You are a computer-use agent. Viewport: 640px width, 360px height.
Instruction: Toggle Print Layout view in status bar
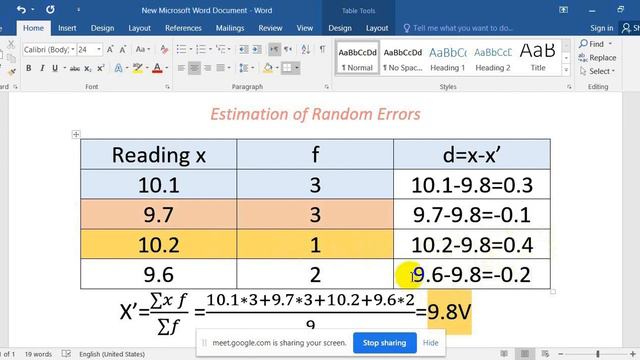(524, 353)
